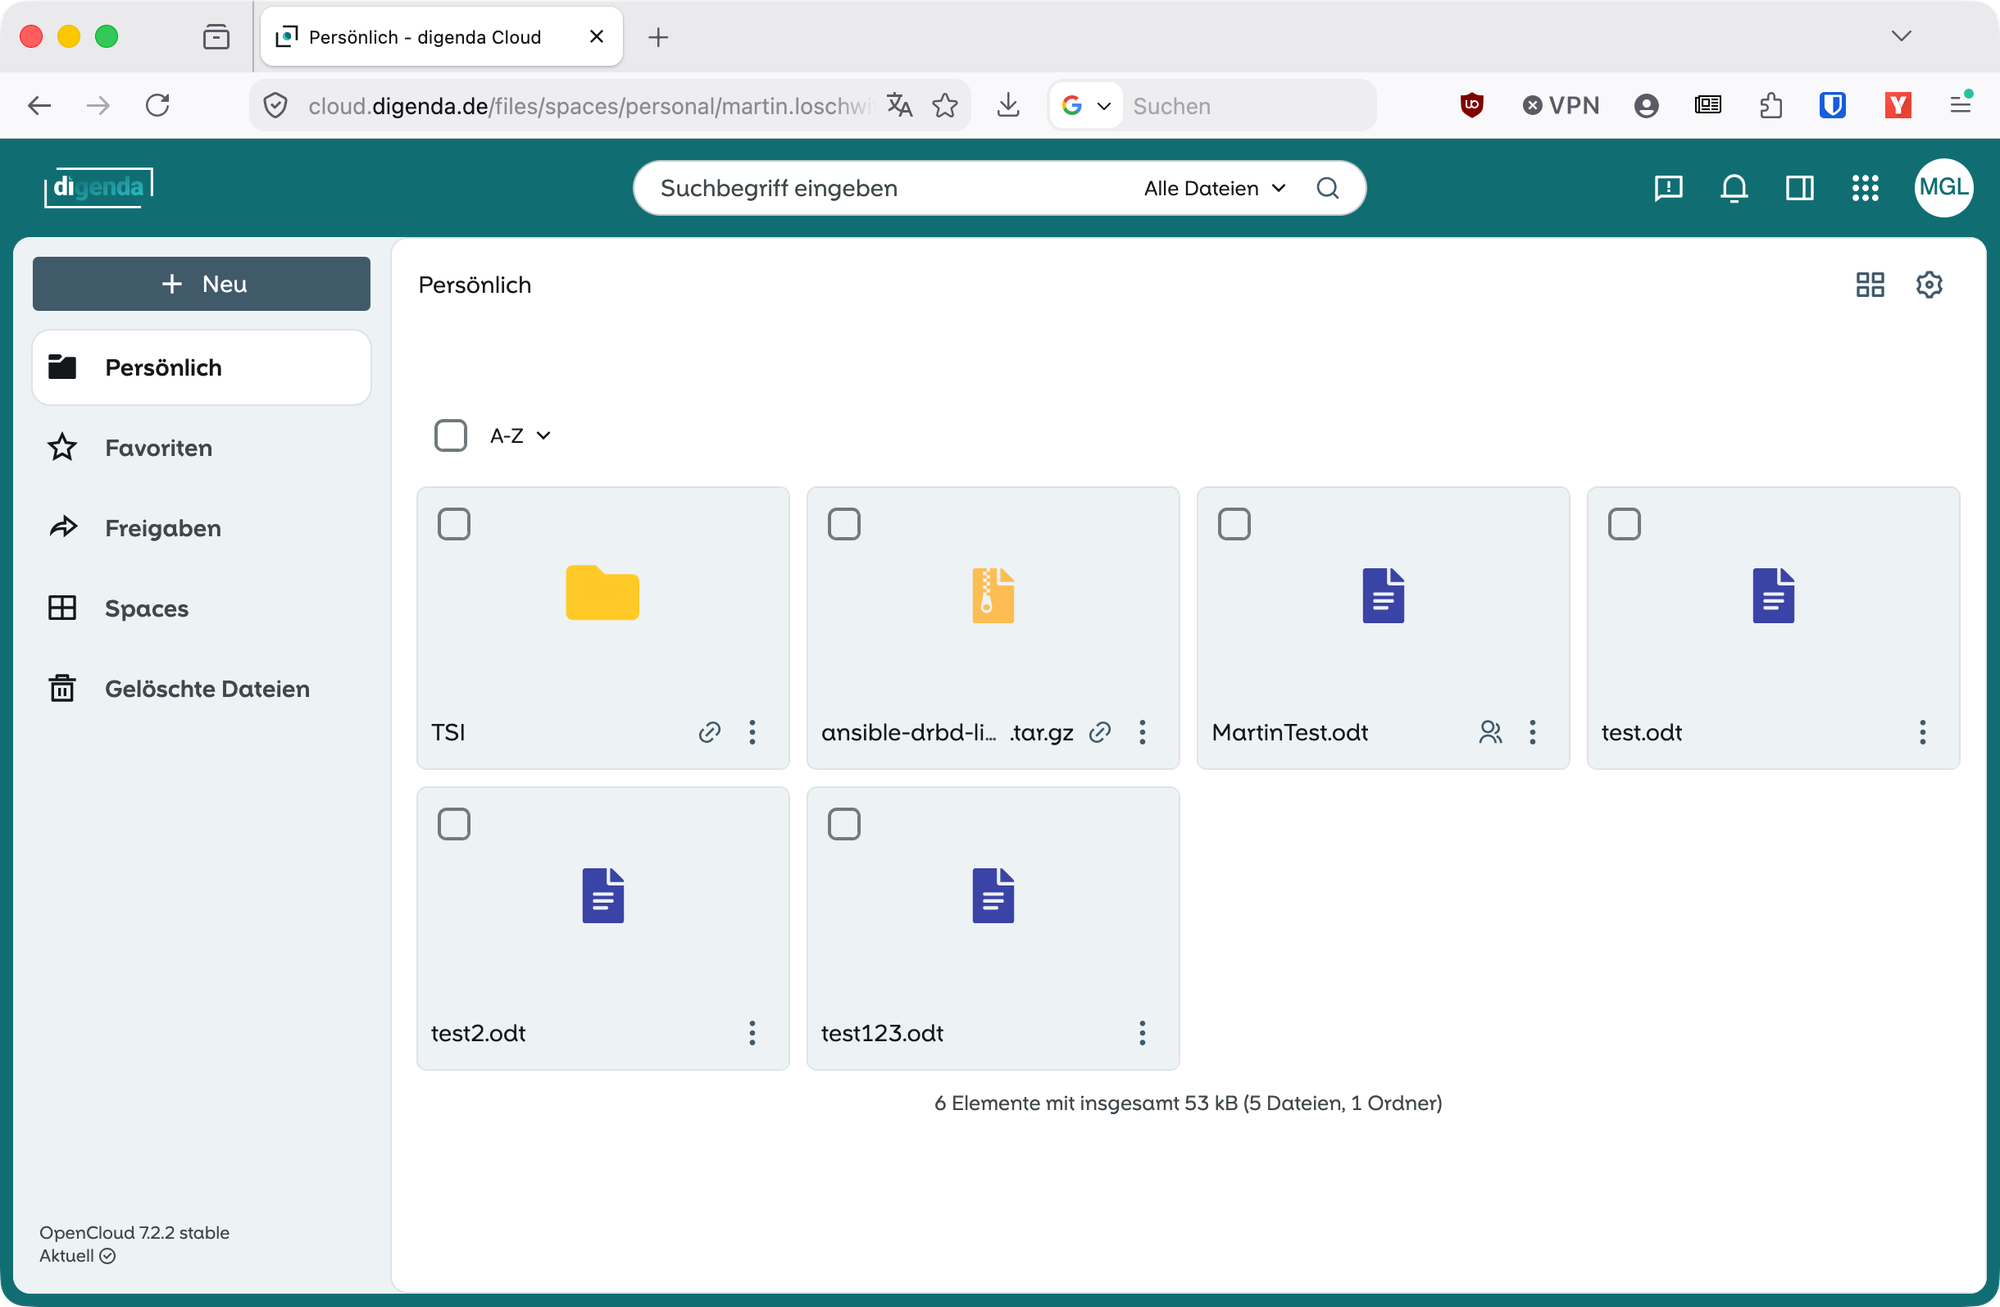Go back in browser history
Viewport: 2000px width, 1307px height.
click(40, 105)
